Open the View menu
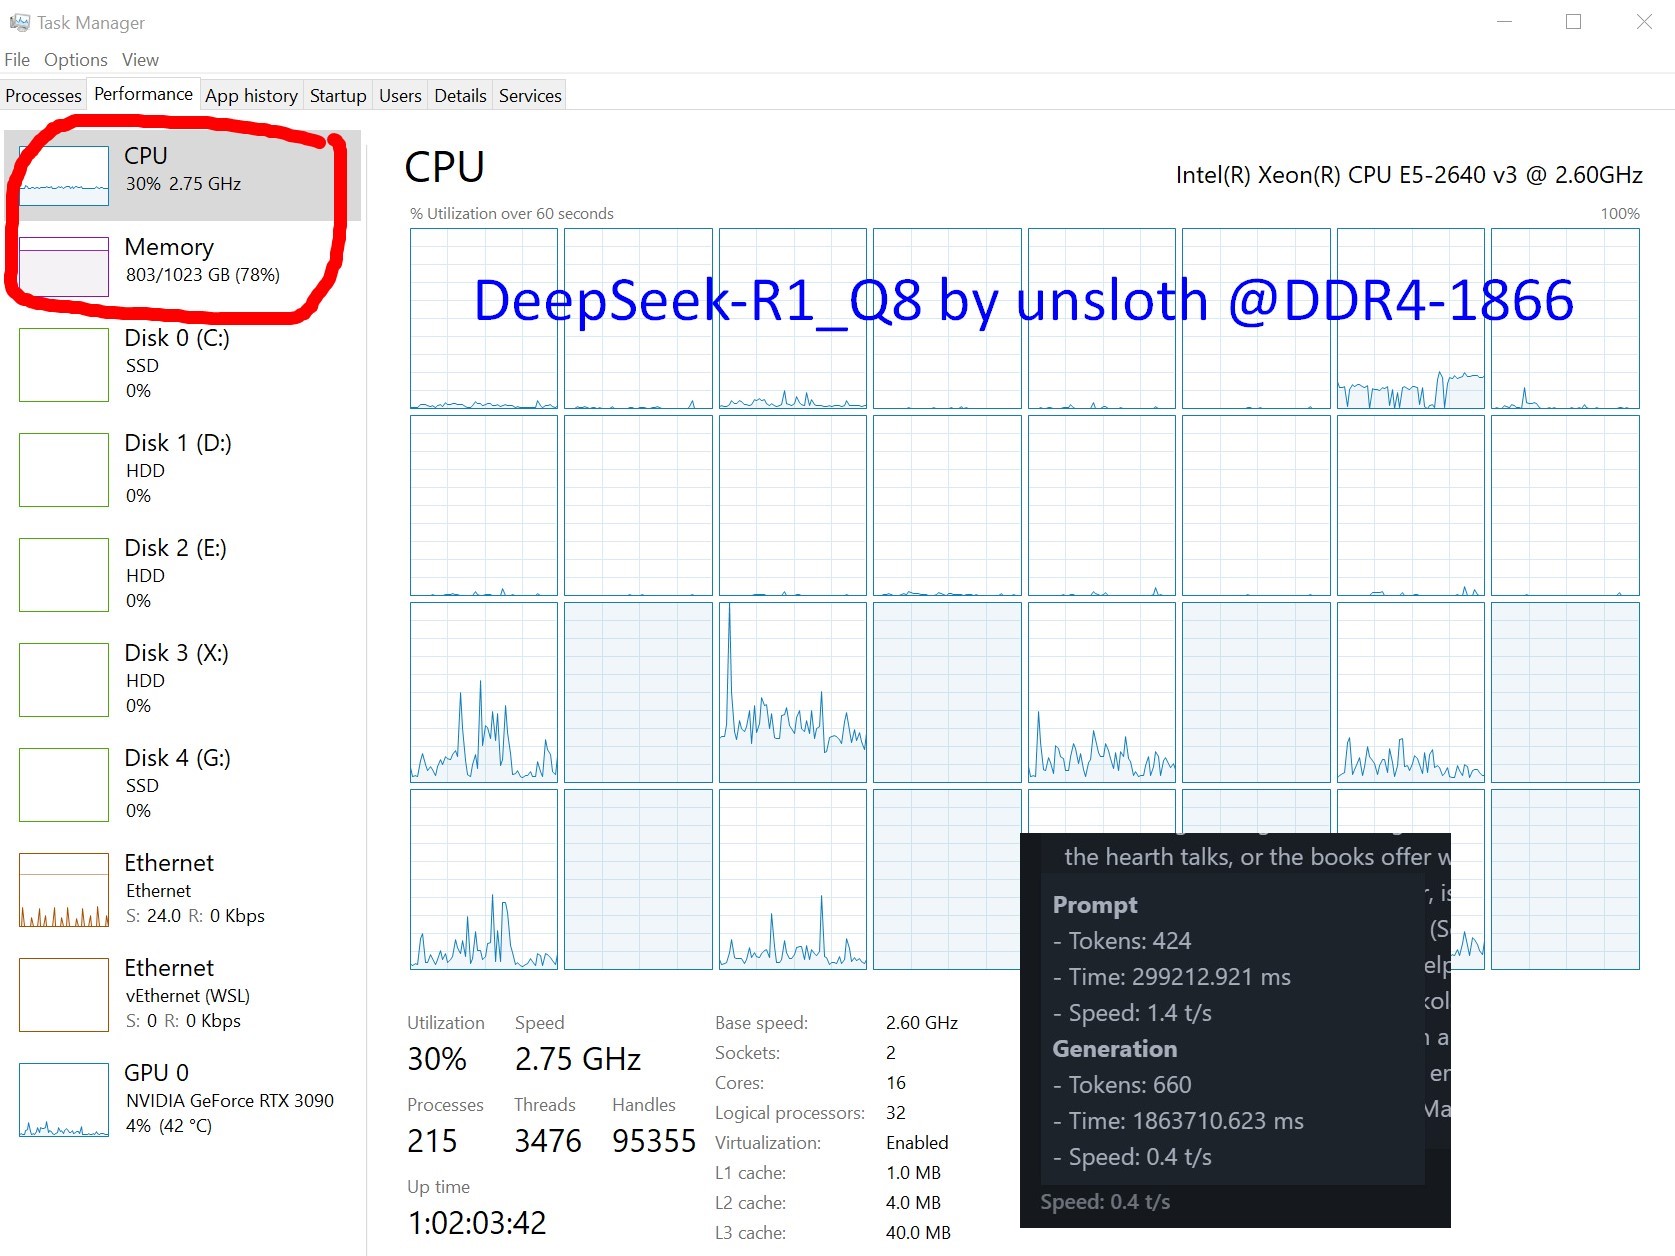This screenshot has width=1675, height=1256. (140, 60)
